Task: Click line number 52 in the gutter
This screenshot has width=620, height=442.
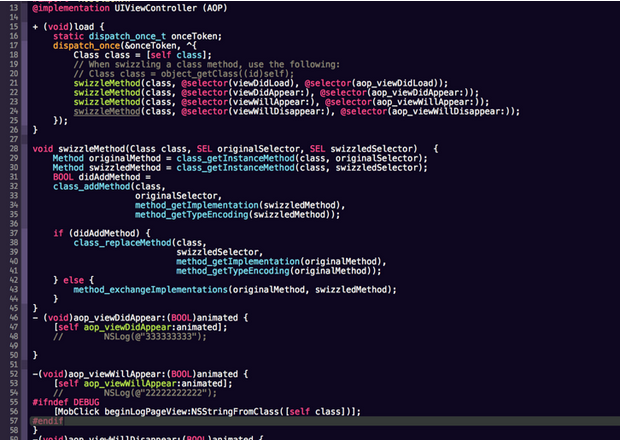Action: (x=13, y=375)
